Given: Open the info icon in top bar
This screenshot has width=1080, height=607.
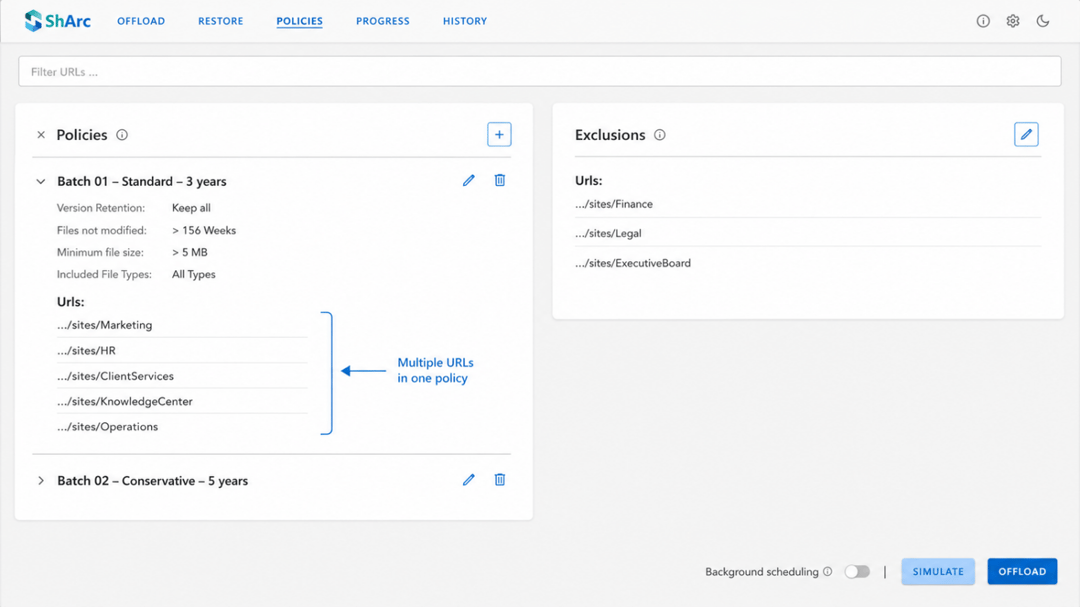Looking at the screenshot, I should pos(983,21).
